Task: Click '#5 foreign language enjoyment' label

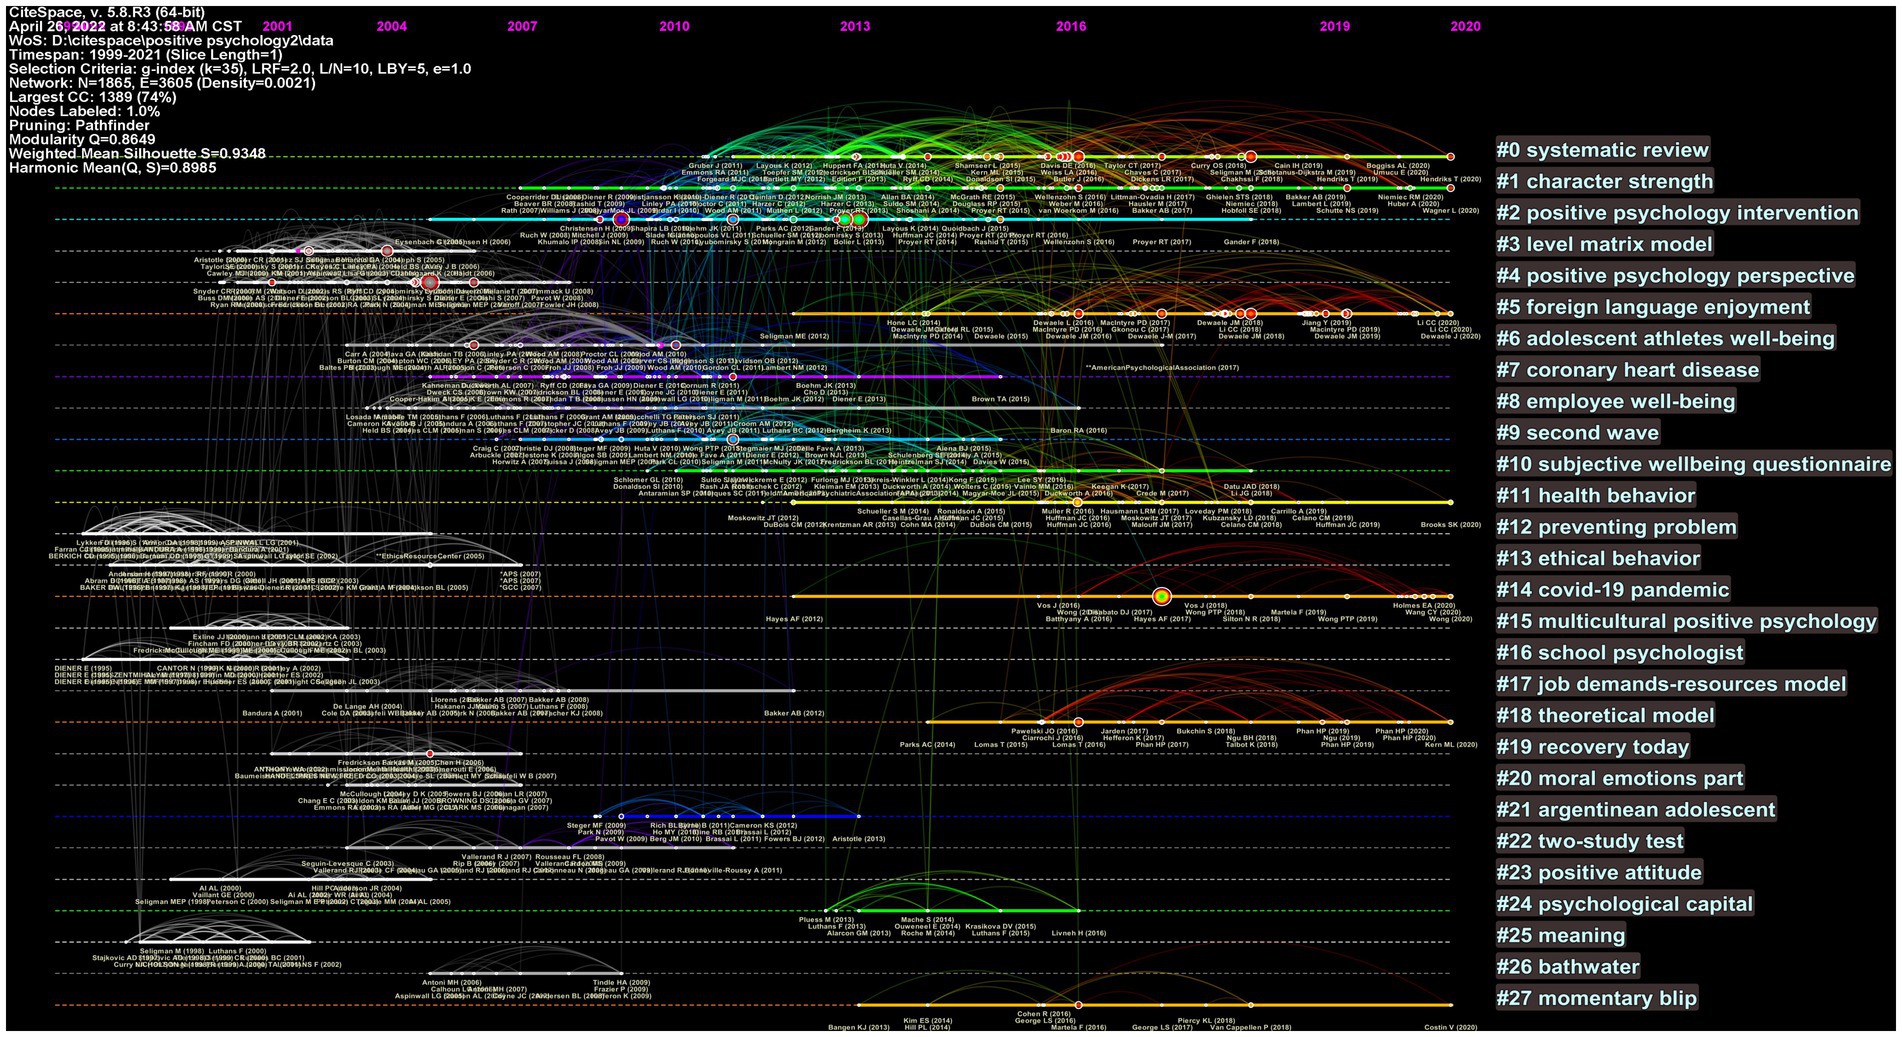Action: point(1653,306)
